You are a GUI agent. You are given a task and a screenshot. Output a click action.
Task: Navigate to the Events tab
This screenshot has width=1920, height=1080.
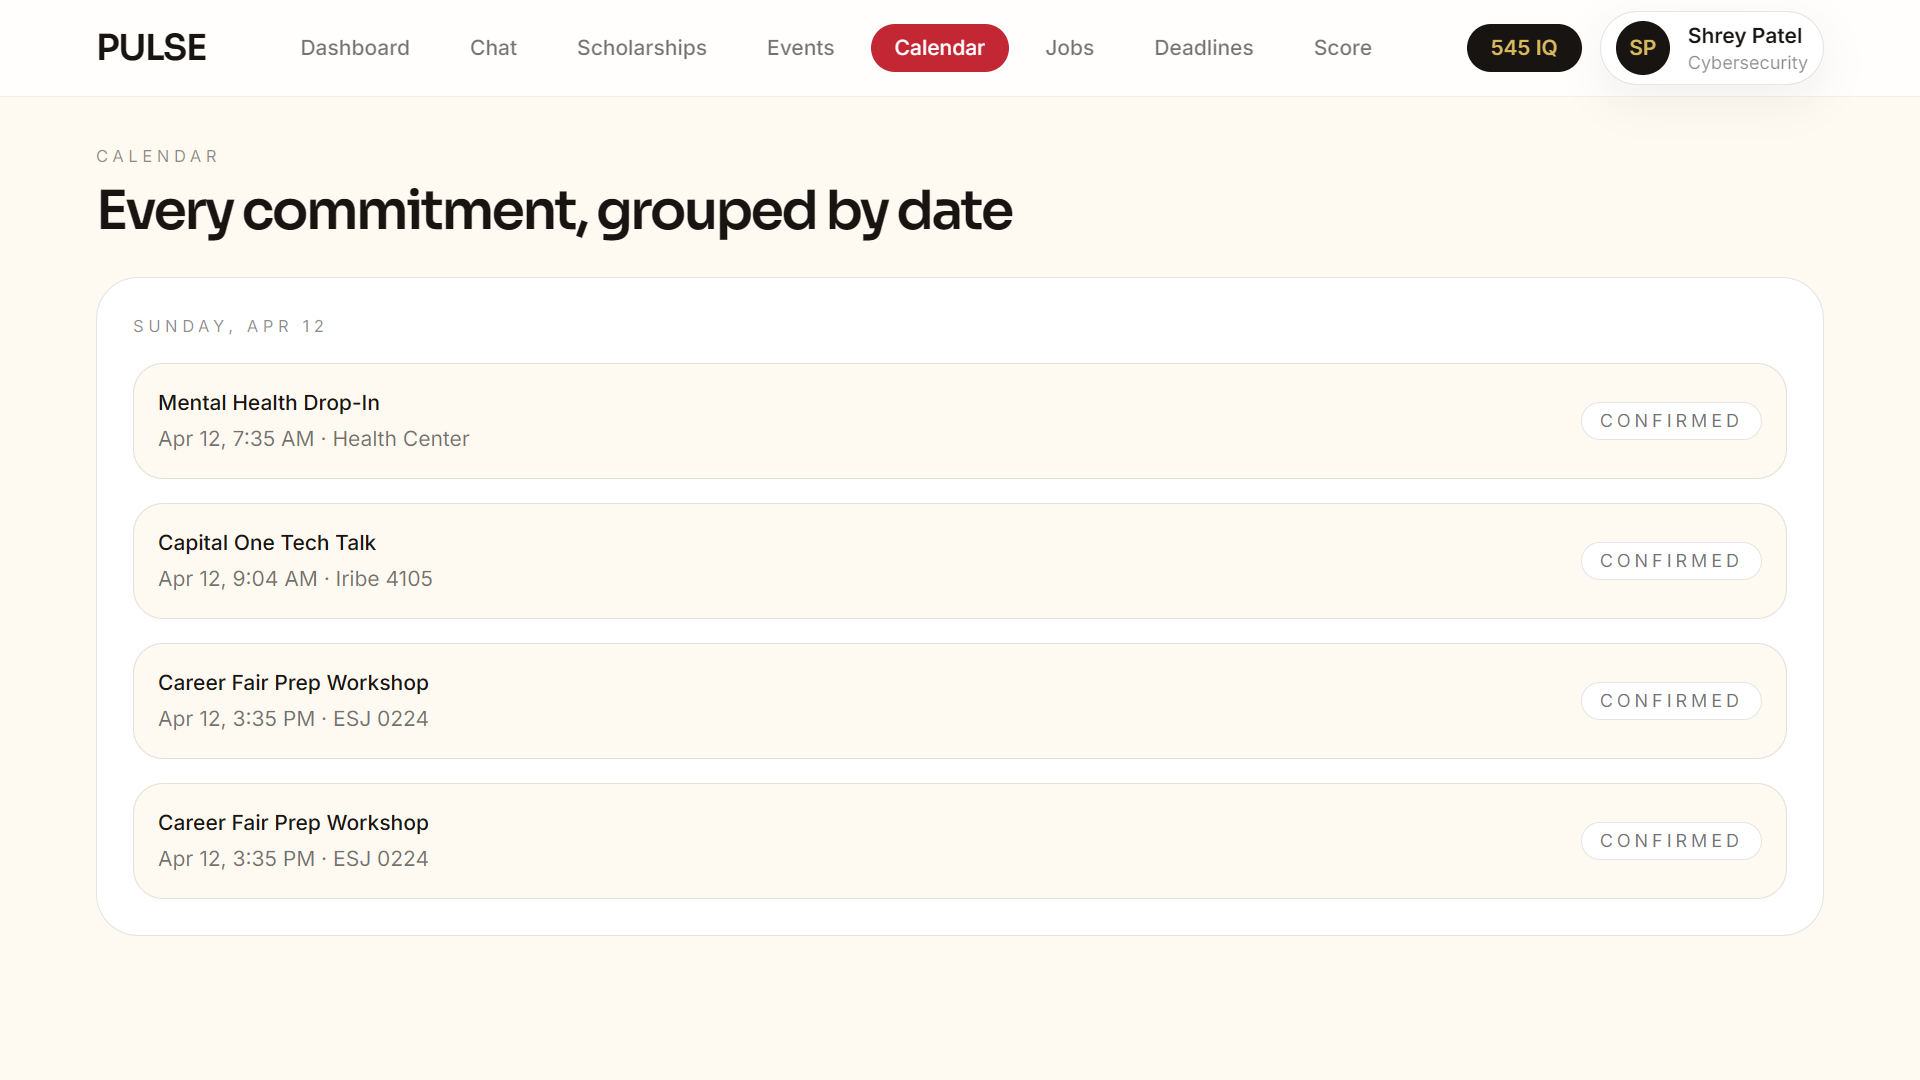click(x=800, y=48)
